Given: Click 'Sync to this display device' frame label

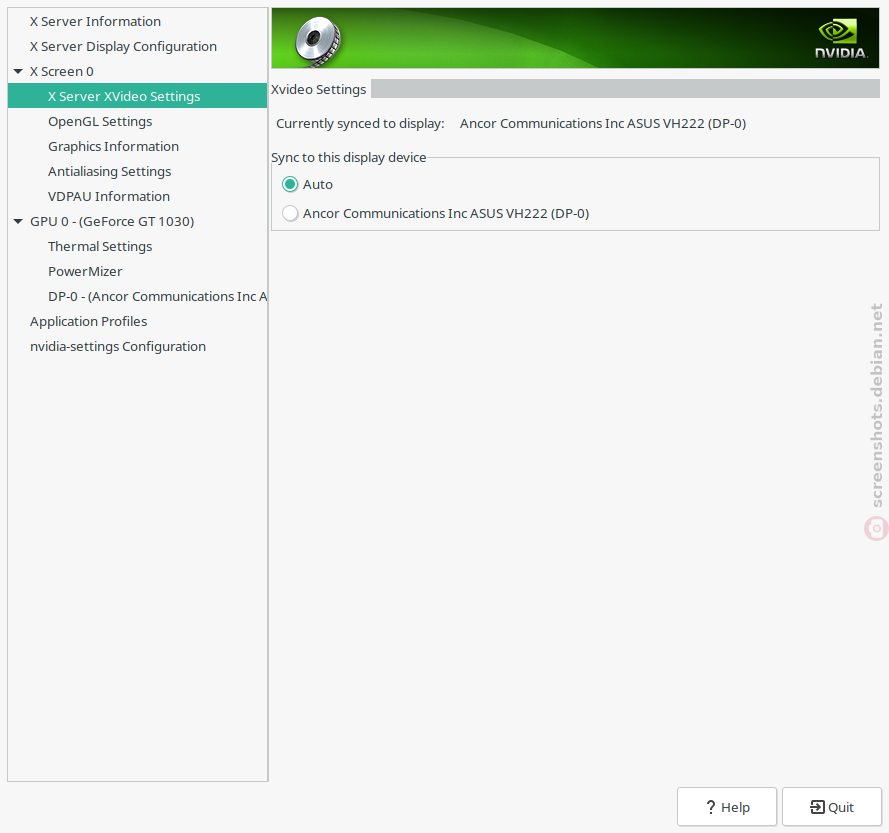Looking at the screenshot, I should (349, 157).
